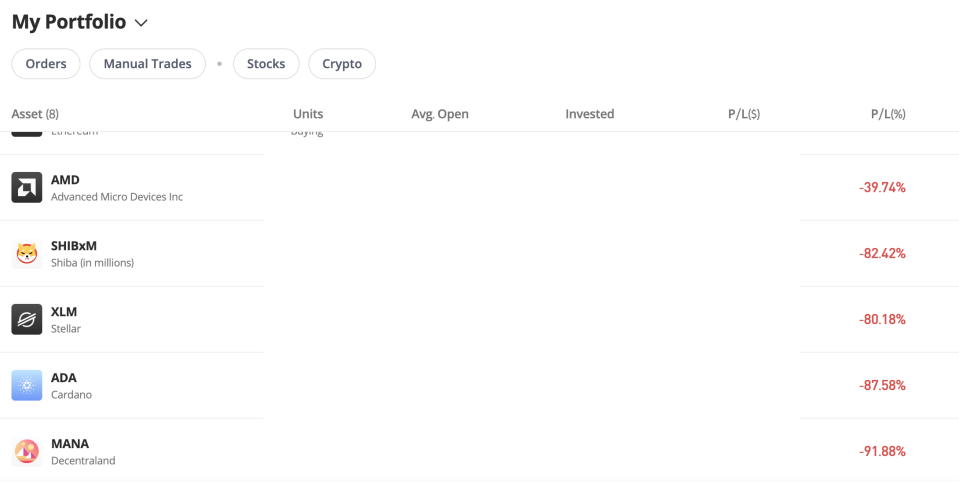Open the ADA ticker name

(x=64, y=378)
